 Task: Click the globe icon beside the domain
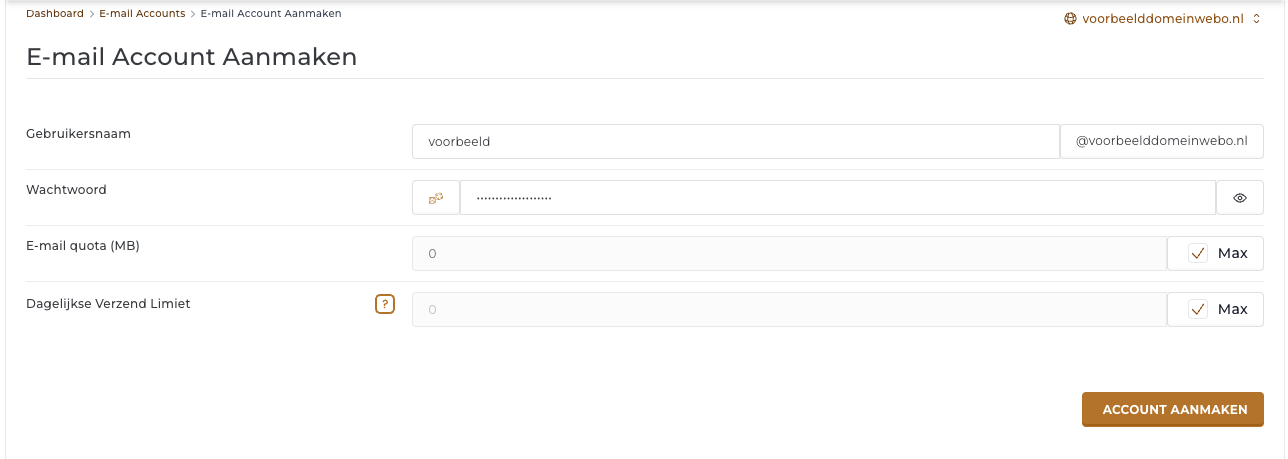1071,18
